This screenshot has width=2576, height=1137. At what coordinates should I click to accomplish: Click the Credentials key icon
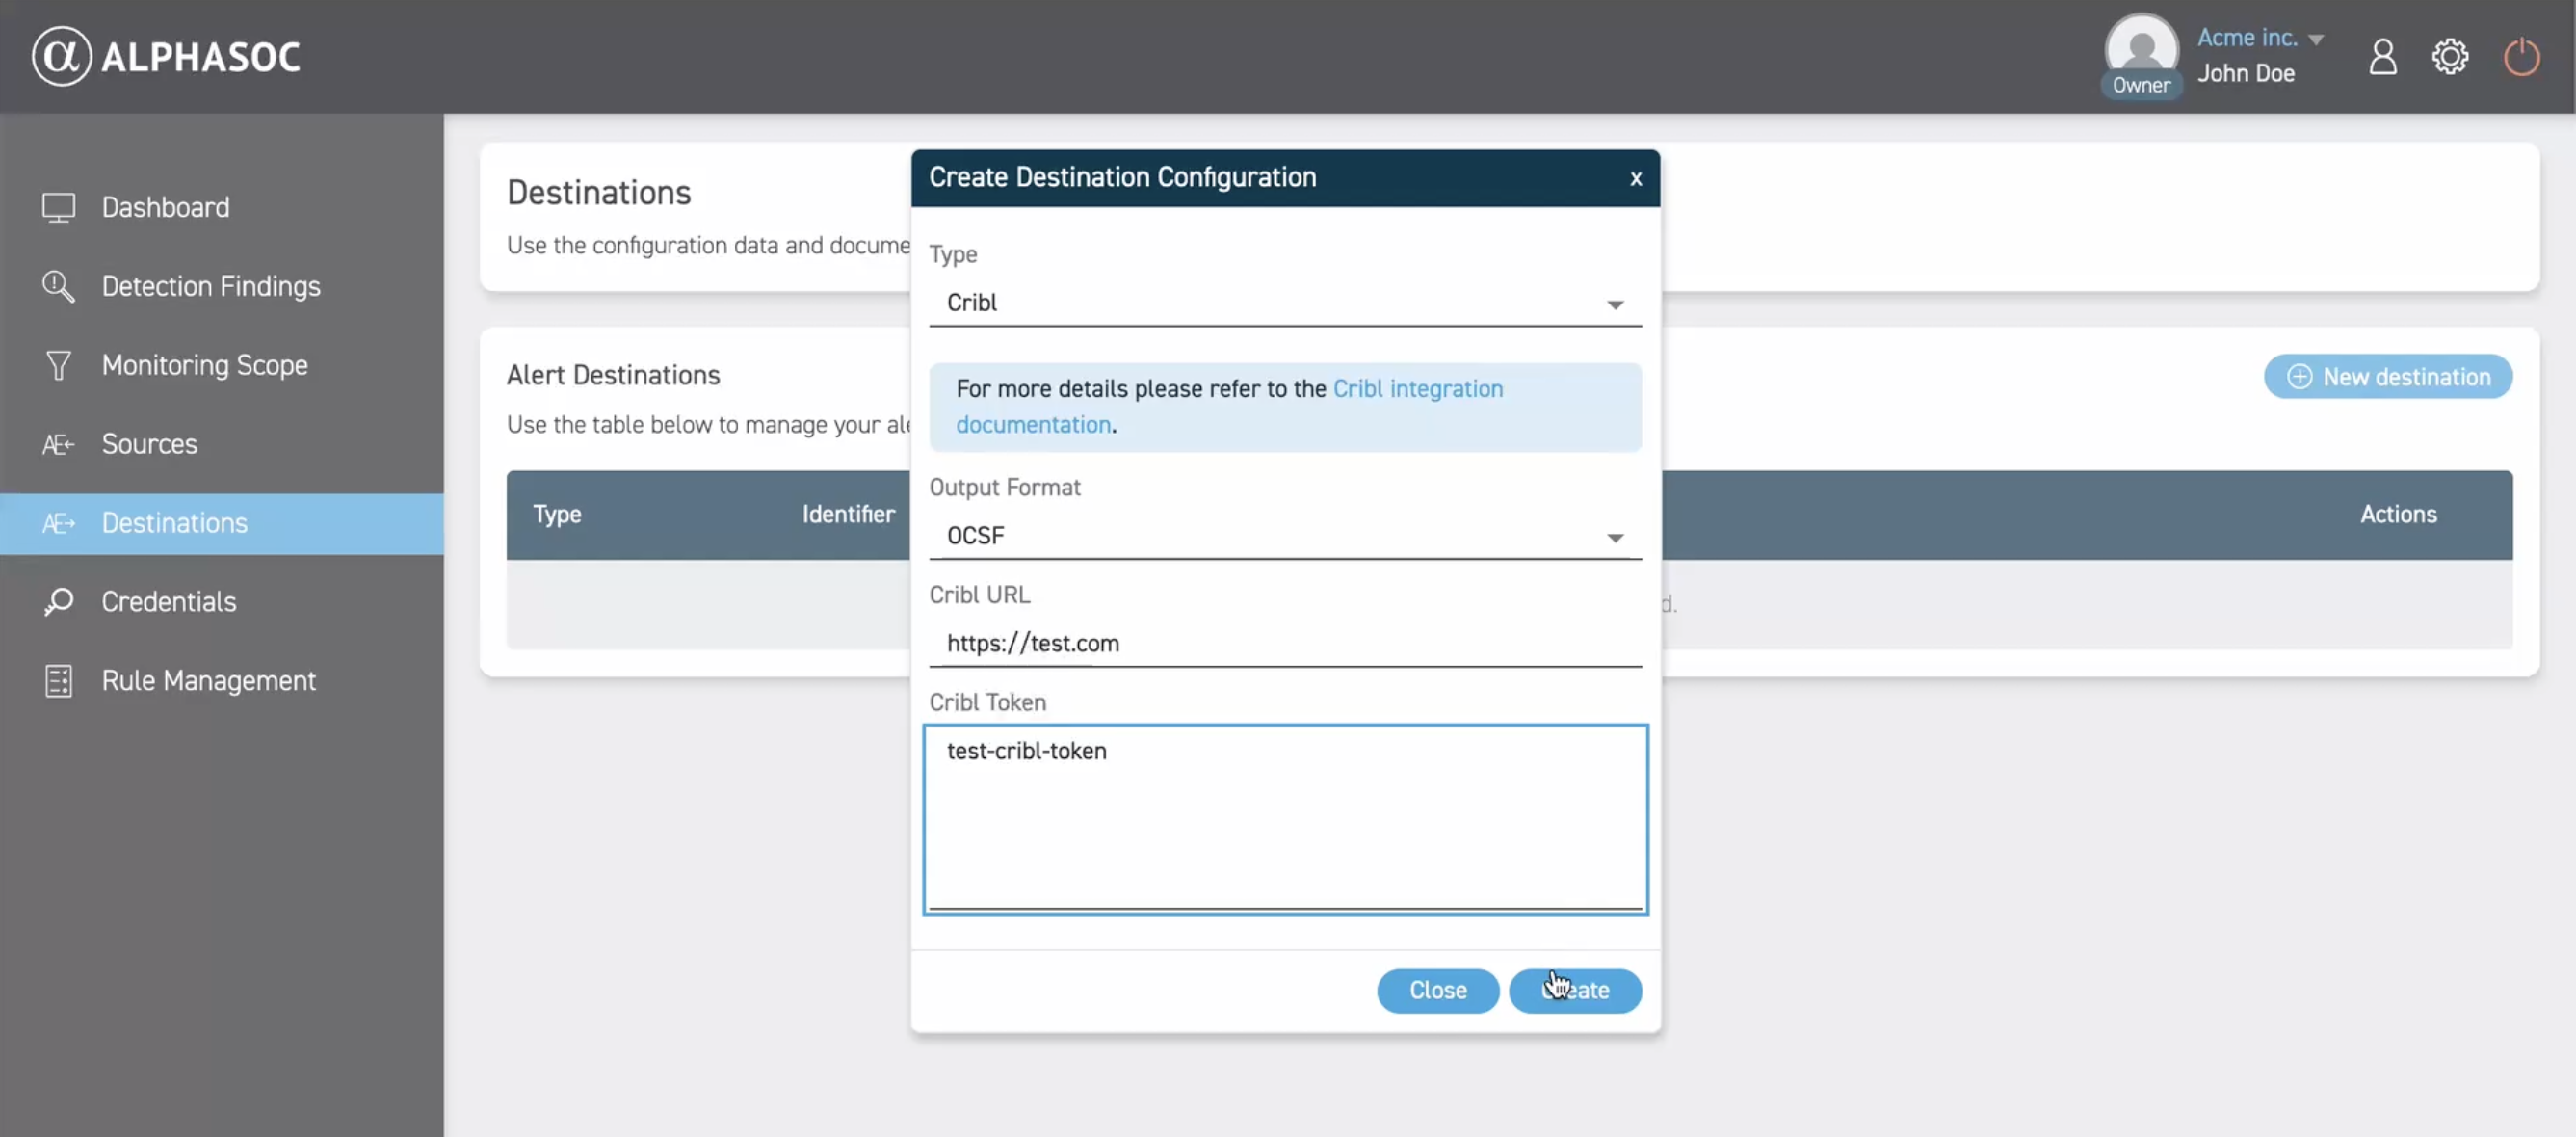[x=58, y=601]
